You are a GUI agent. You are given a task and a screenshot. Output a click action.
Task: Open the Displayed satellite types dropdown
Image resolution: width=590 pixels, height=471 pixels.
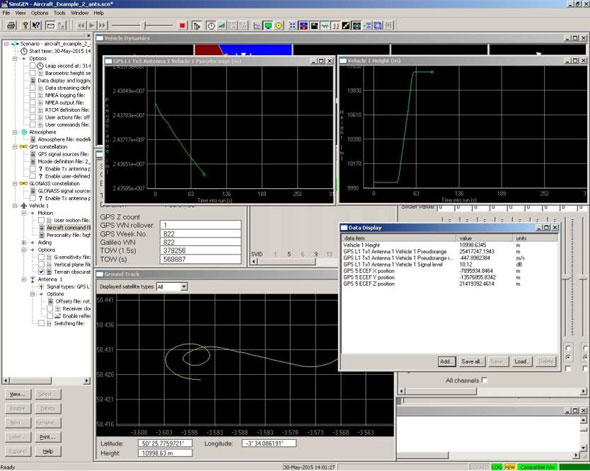tap(184, 287)
